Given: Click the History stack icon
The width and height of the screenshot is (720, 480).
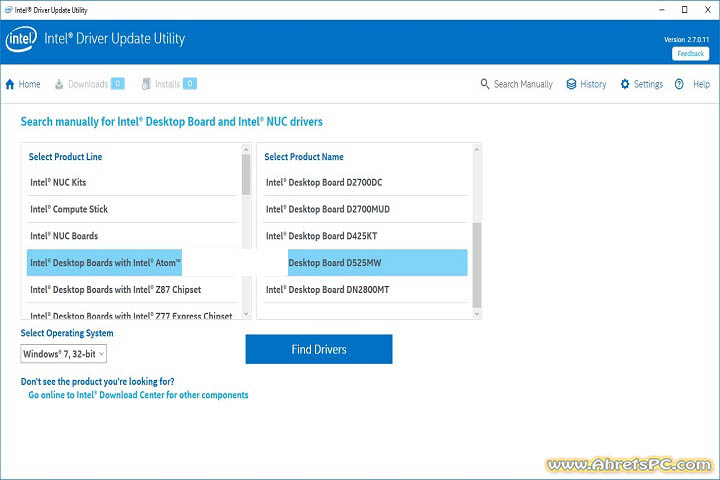Looking at the screenshot, I should 571,84.
